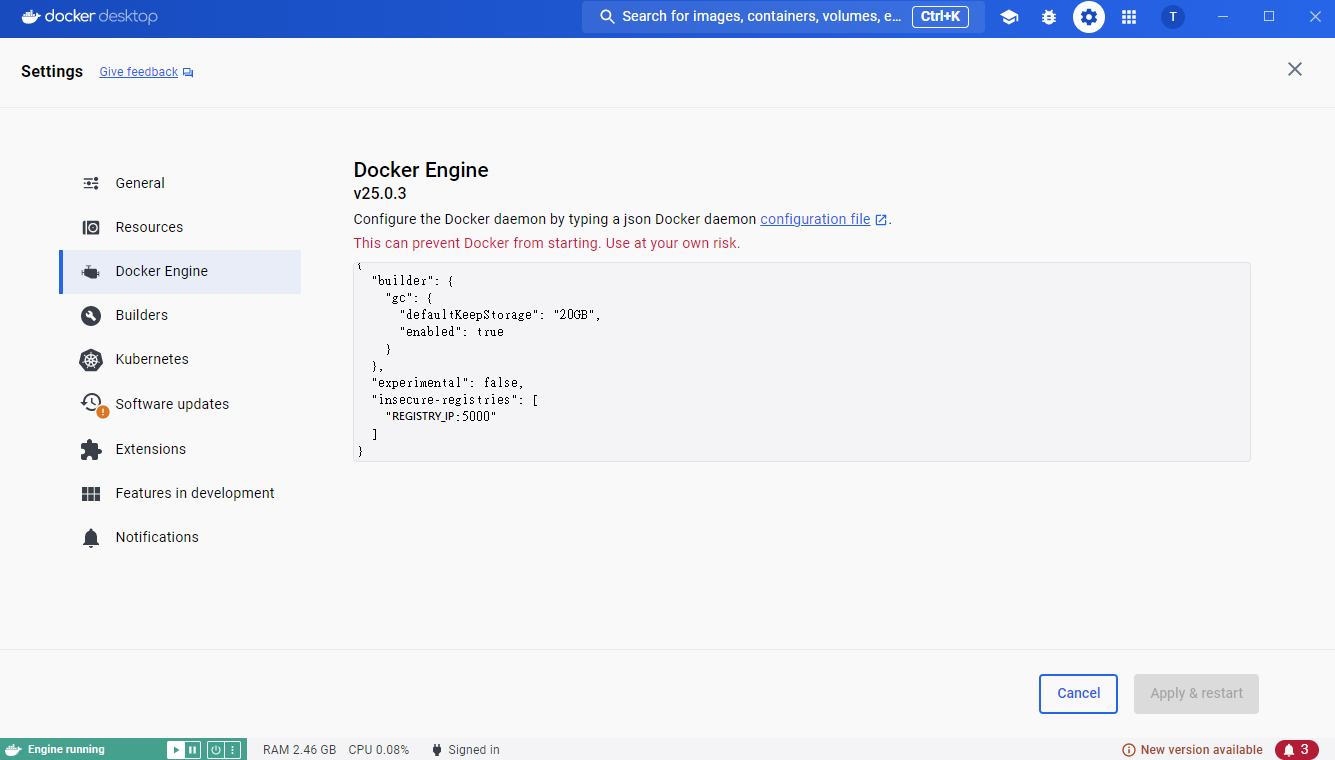Image resolution: width=1335 pixels, height=760 pixels.
Task: Click the "builder": { line
Action: [413, 281]
